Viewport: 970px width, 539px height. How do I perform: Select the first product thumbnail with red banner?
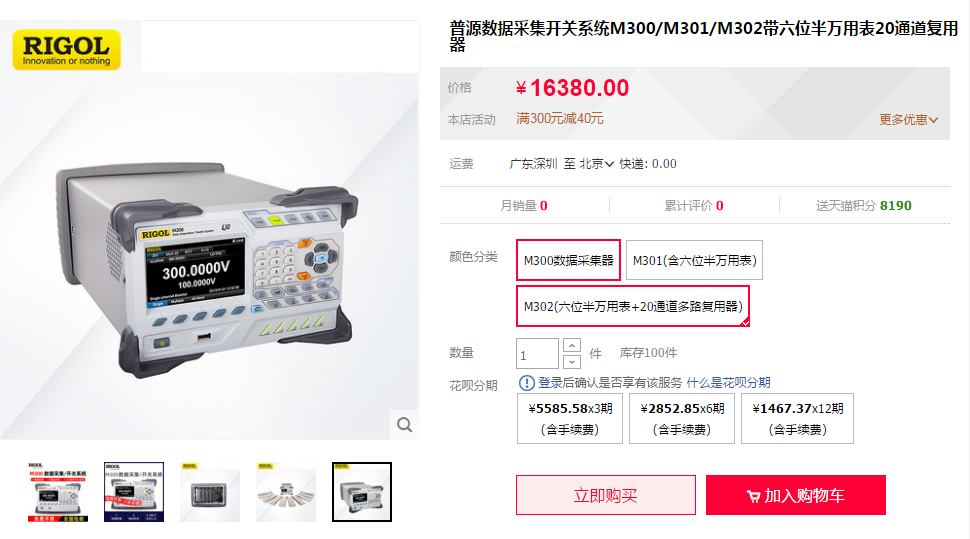click(58, 492)
